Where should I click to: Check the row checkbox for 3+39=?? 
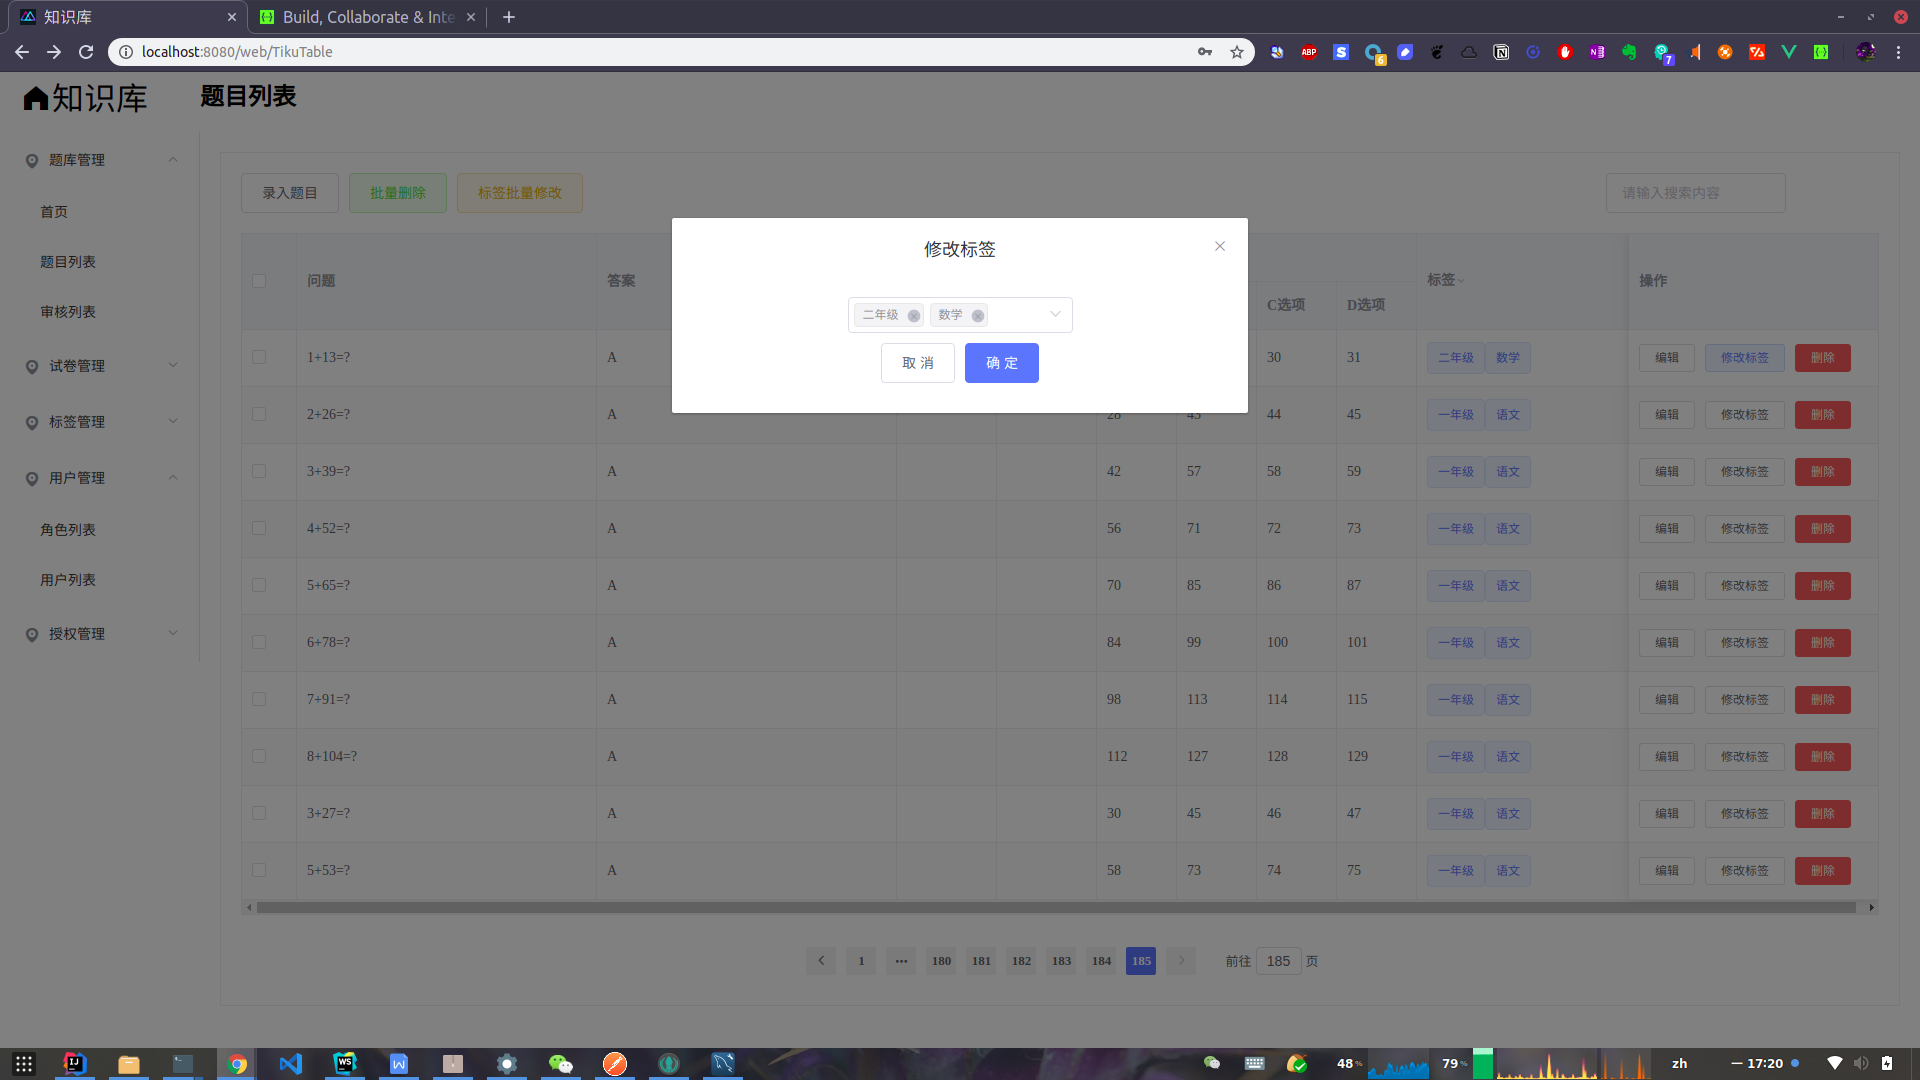coord(259,471)
